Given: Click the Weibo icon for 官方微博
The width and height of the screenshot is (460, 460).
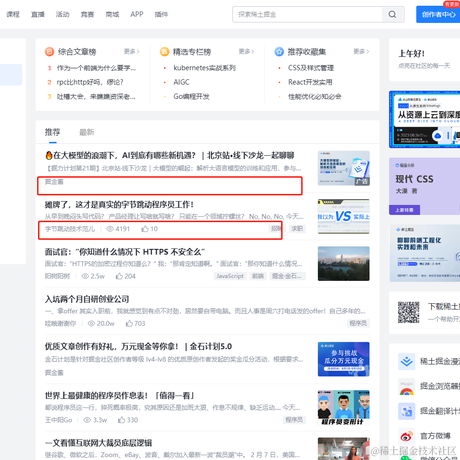Looking at the screenshot, I should coord(407,436).
